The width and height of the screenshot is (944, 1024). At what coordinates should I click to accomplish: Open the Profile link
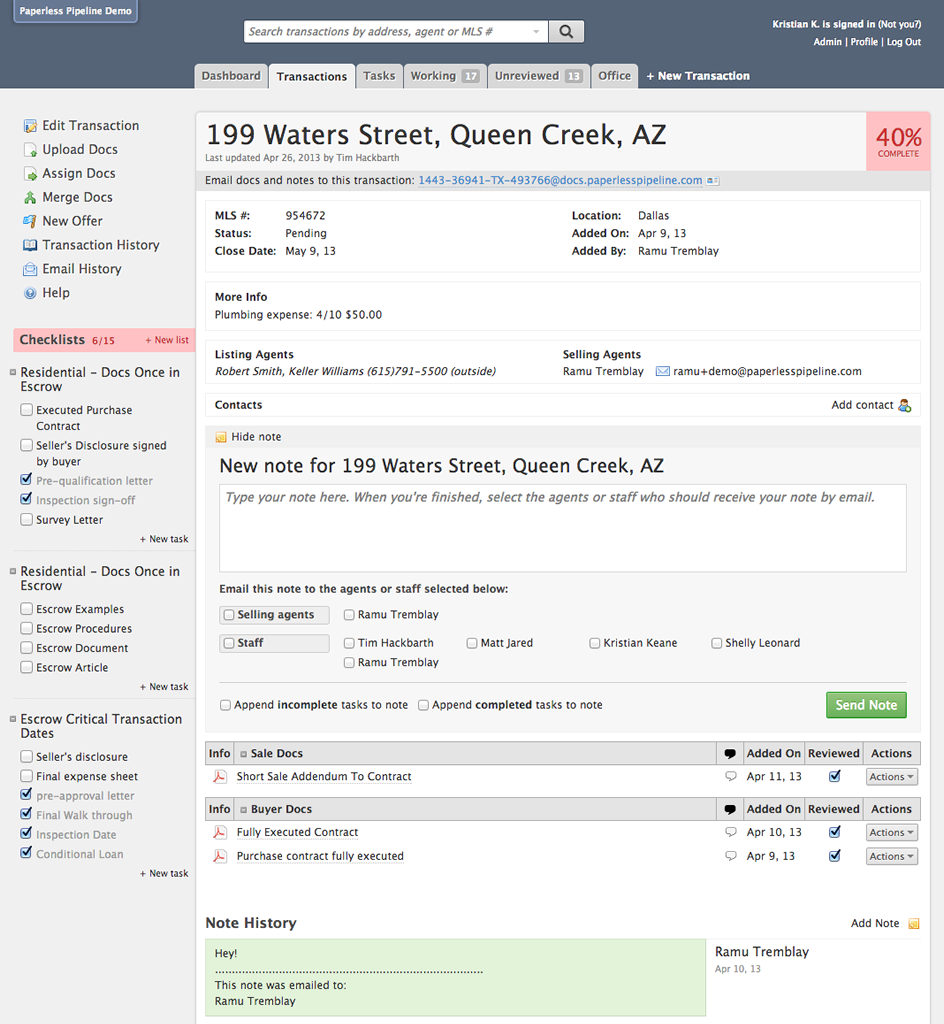point(864,42)
